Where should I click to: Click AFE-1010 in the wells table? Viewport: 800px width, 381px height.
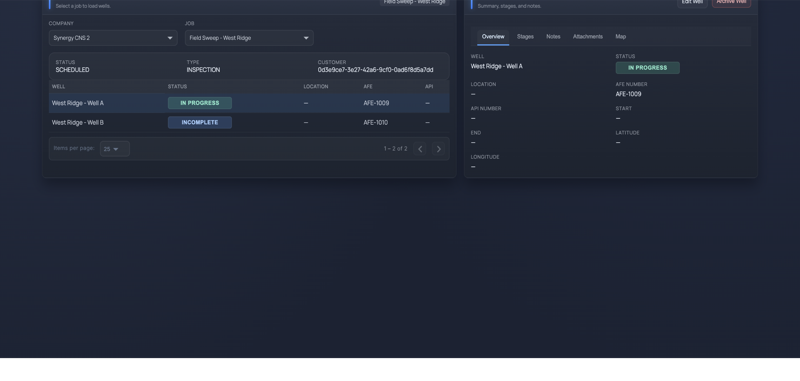(x=376, y=122)
